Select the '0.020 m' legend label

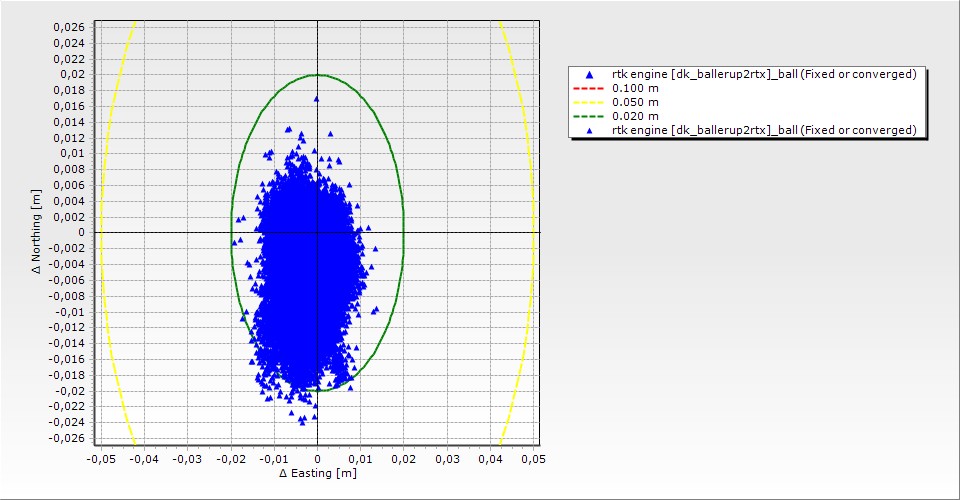(636, 116)
